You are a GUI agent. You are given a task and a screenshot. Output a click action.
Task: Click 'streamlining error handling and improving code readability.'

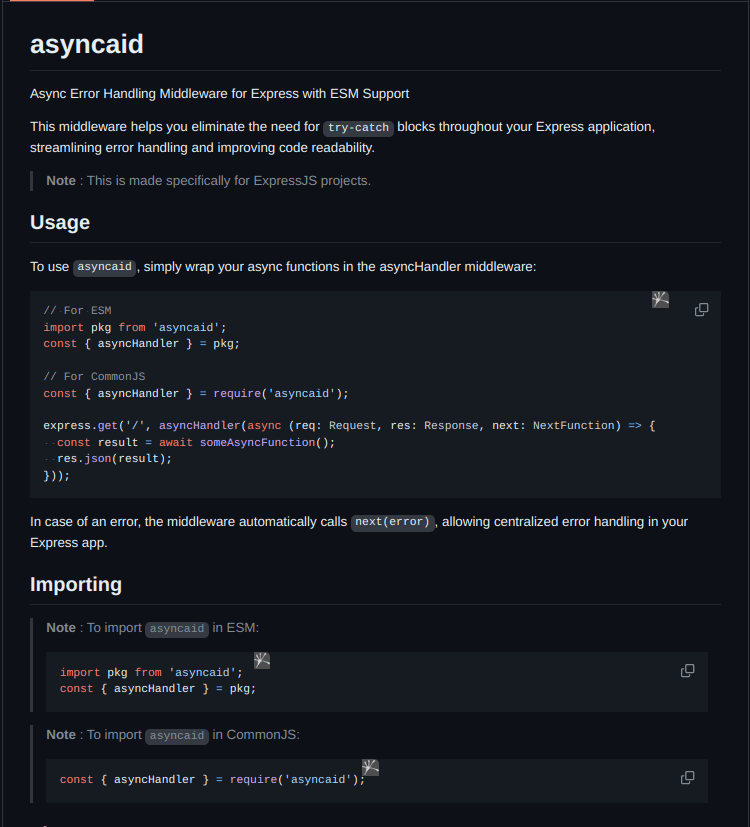point(202,148)
